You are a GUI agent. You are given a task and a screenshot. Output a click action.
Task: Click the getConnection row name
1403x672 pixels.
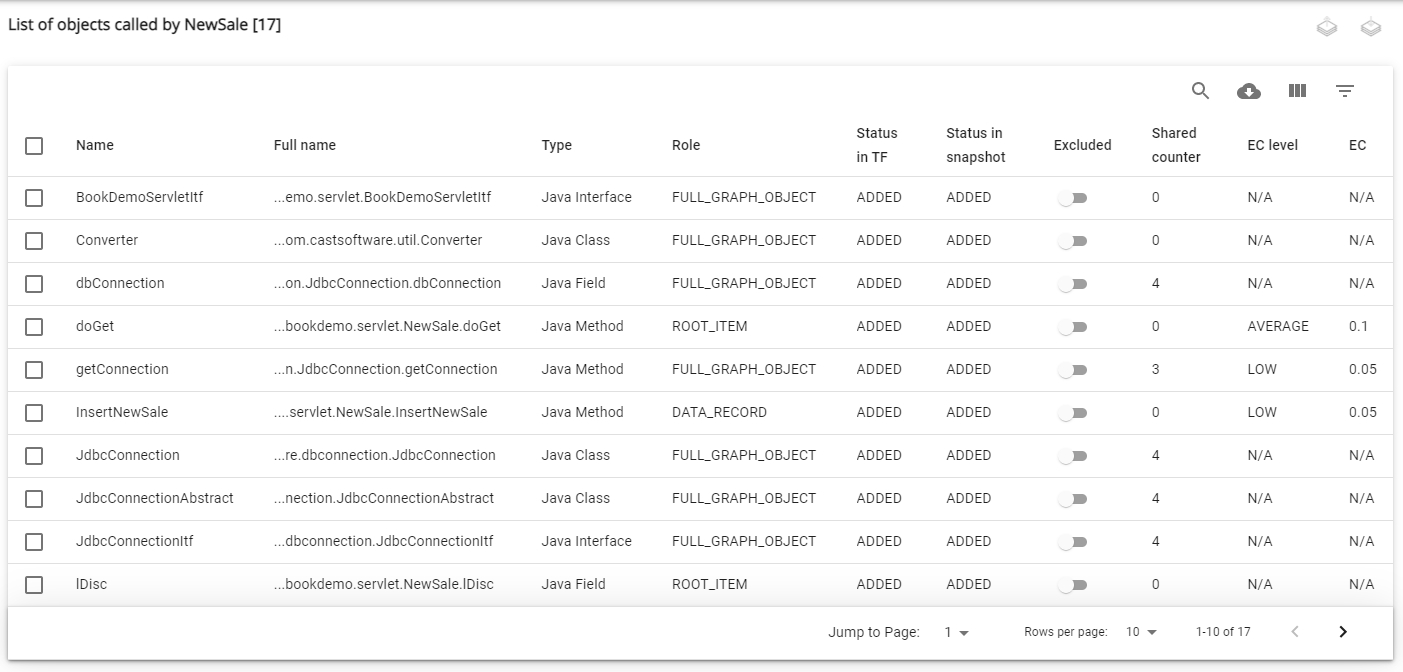pos(122,369)
